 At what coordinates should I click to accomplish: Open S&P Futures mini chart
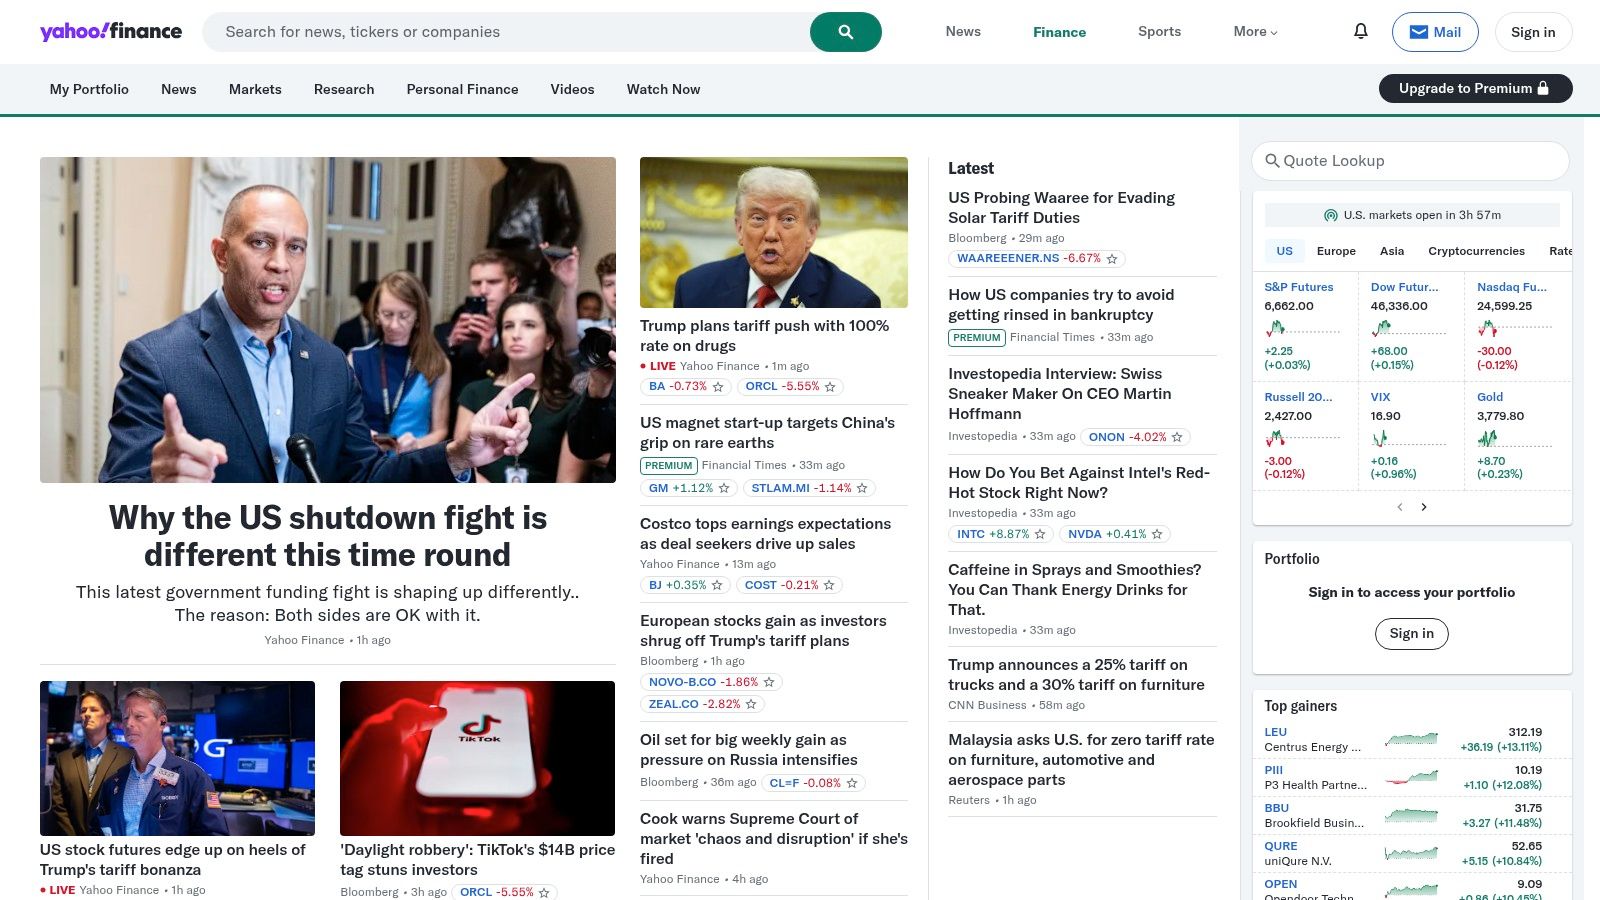1302,328
